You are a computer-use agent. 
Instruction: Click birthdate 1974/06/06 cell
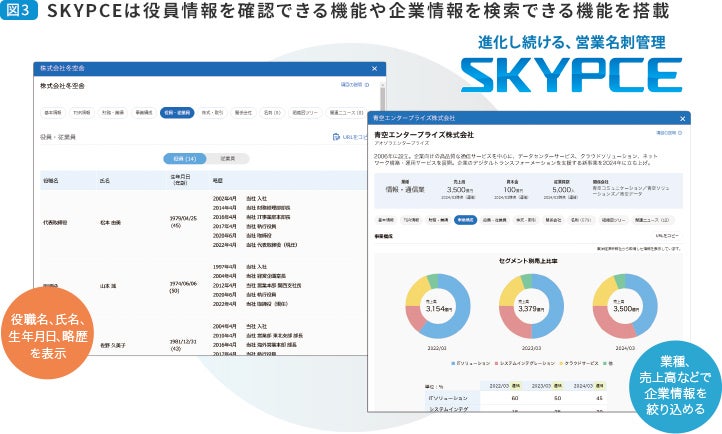coord(183,287)
